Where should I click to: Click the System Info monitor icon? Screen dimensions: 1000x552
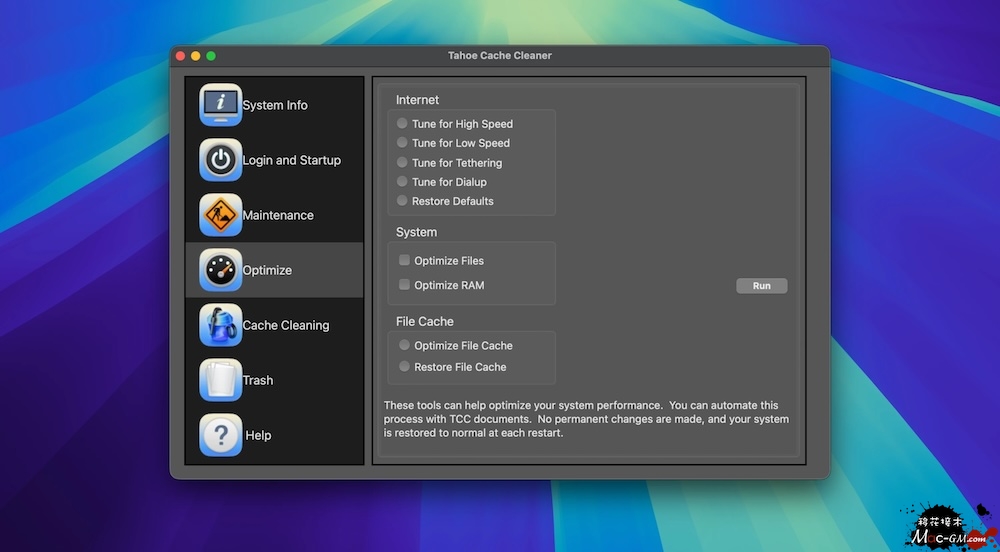tap(220, 105)
